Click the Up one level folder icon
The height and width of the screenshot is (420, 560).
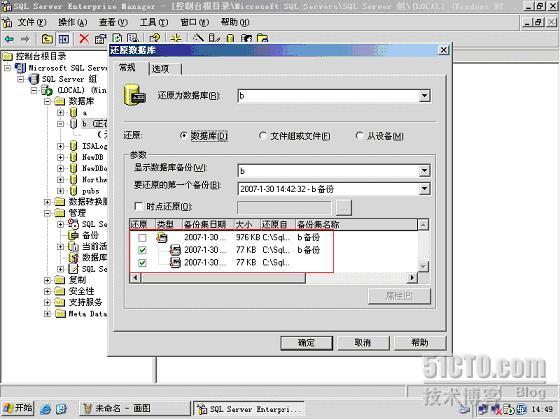47,39
